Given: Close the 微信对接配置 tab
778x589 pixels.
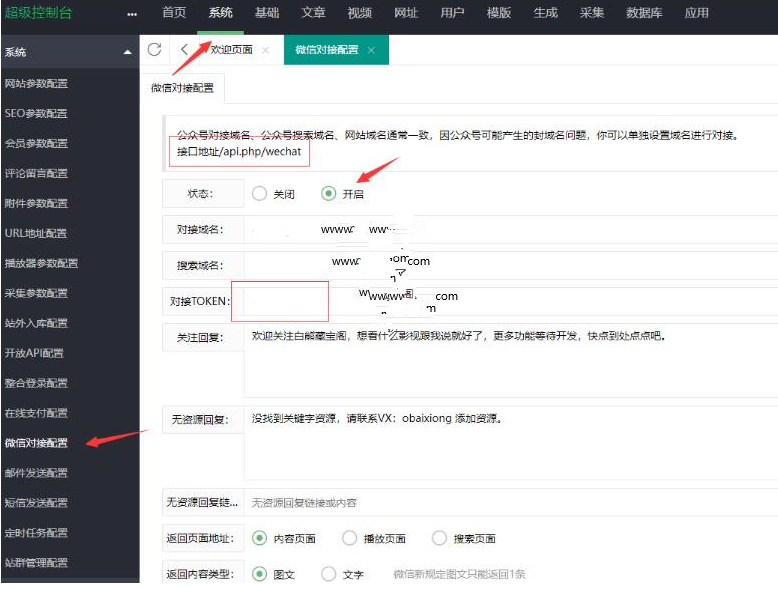Looking at the screenshot, I should pos(371,50).
